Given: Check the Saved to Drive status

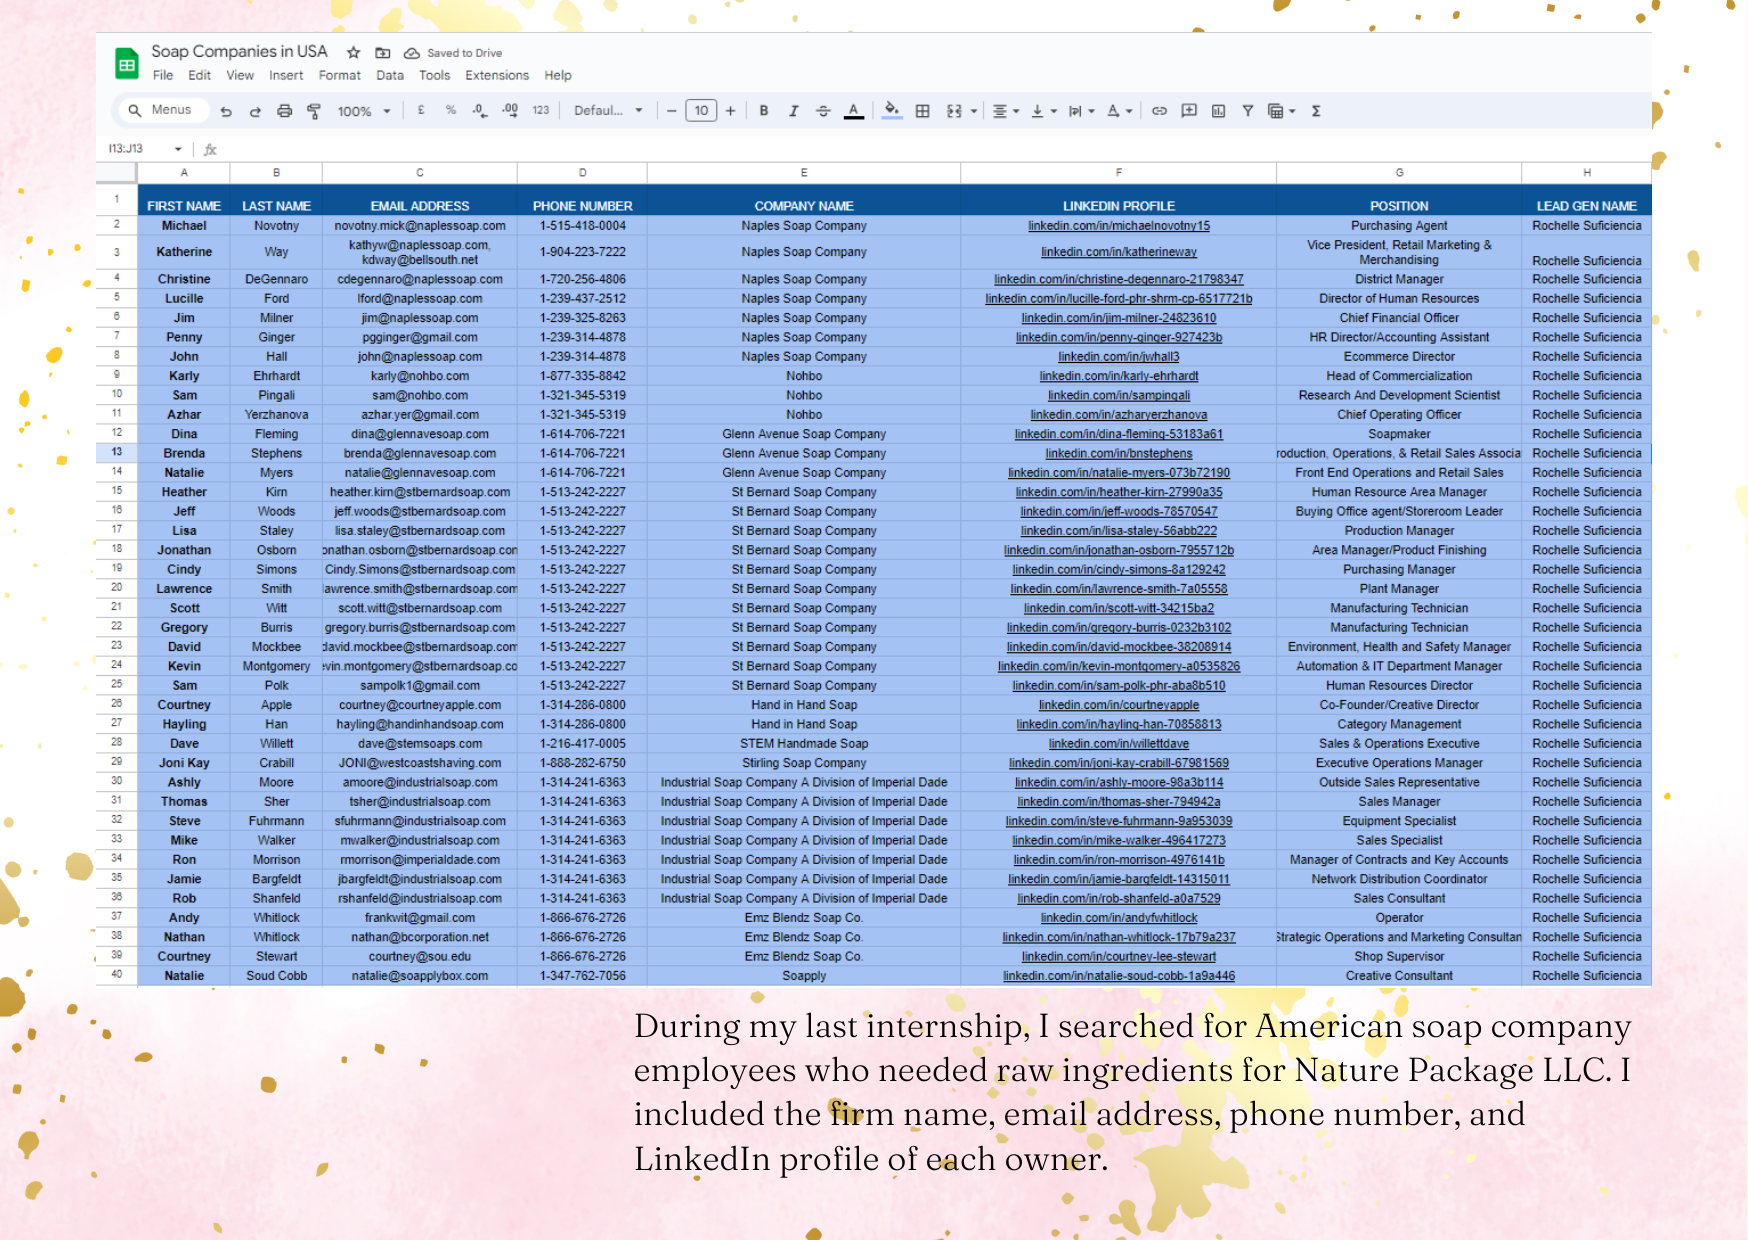Looking at the screenshot, I should [x=453, y=53].
